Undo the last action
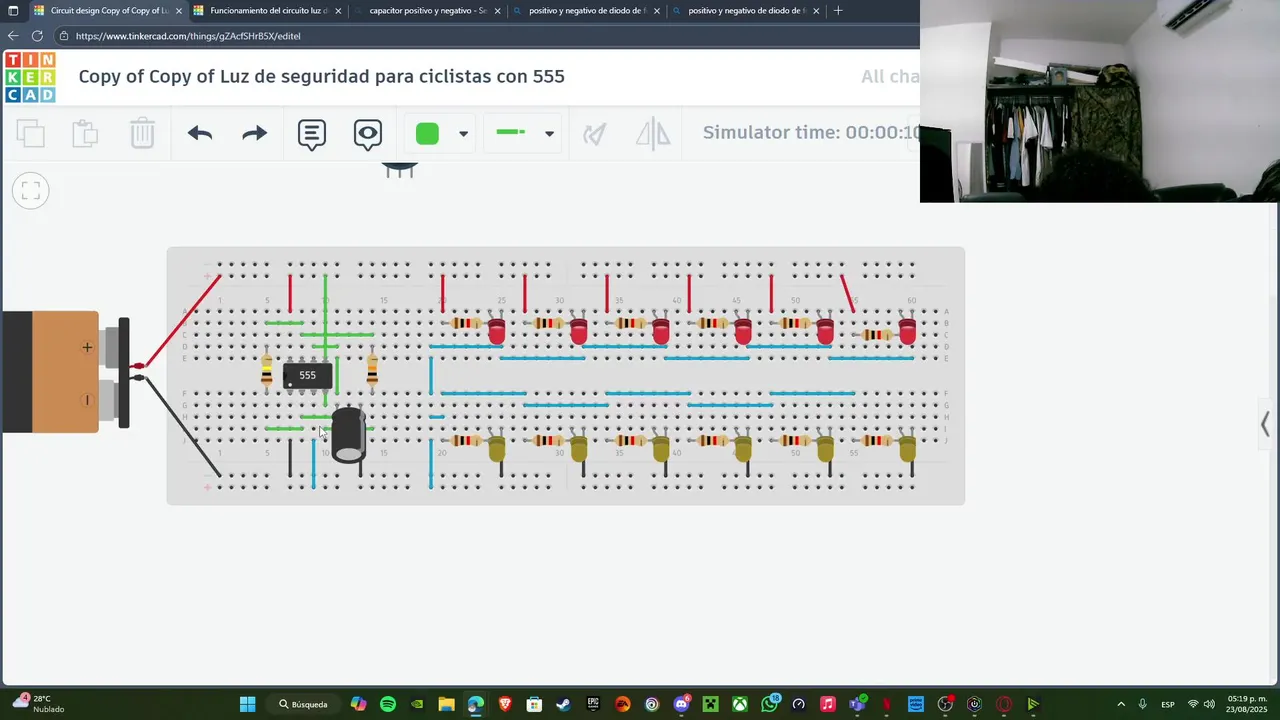Viewport: 1280px width, 720px height. pyautogui.click(x=200, y=133)
